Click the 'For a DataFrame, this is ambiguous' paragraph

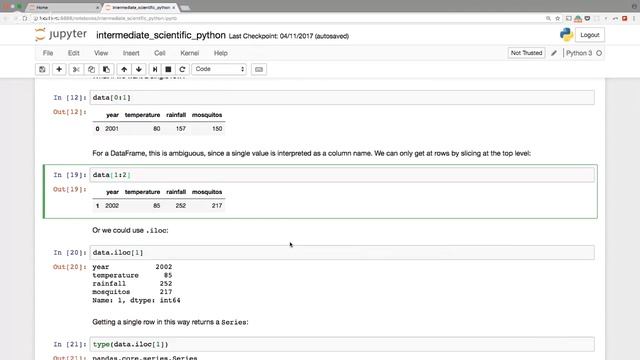pyautogui.click(x=311, y=153)
